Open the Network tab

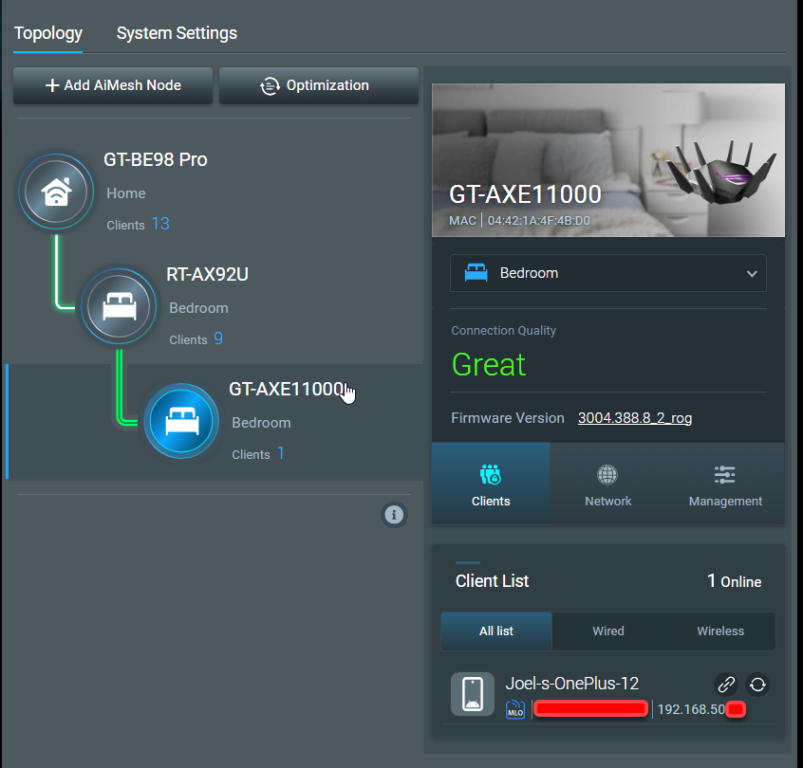(x=608, y=483)
